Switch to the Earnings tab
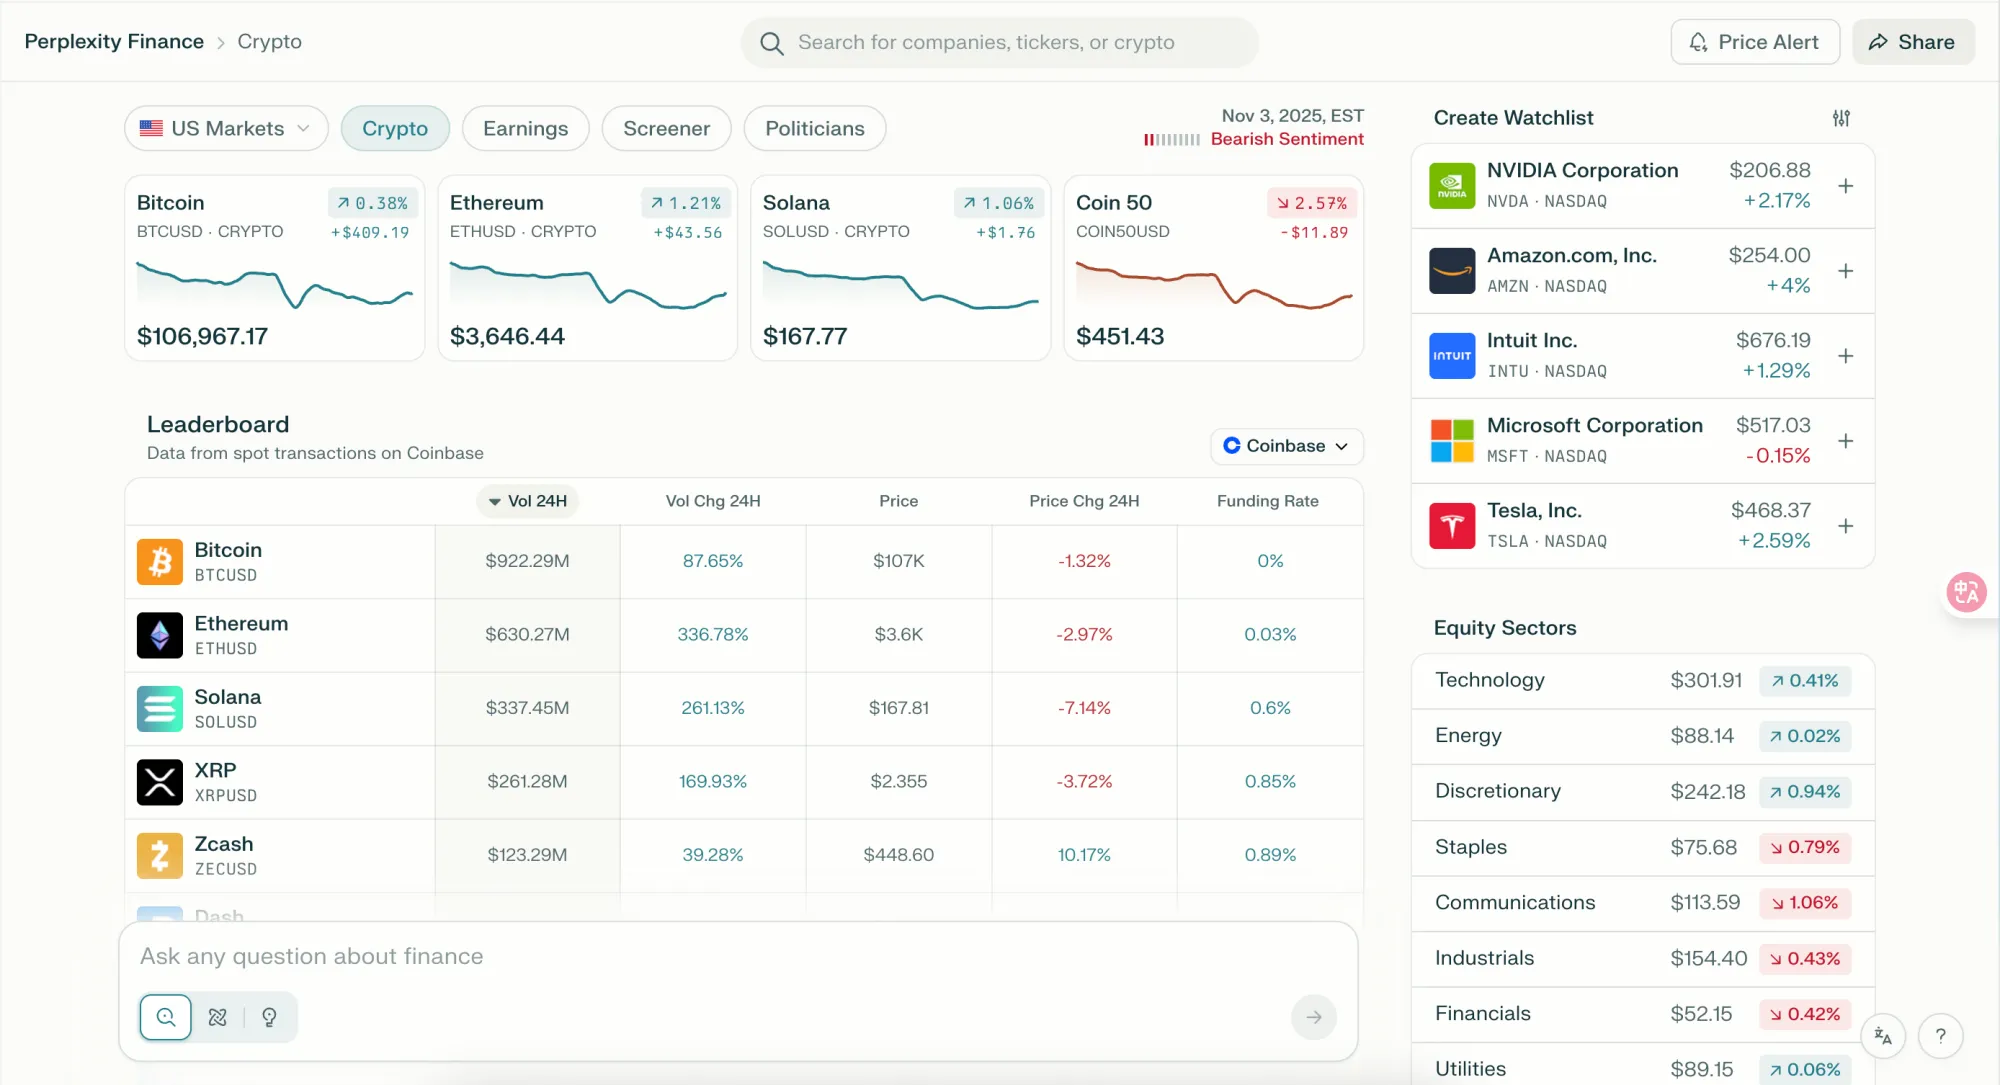Viewport: 2000px width, 1085px height. coord(525,128)
